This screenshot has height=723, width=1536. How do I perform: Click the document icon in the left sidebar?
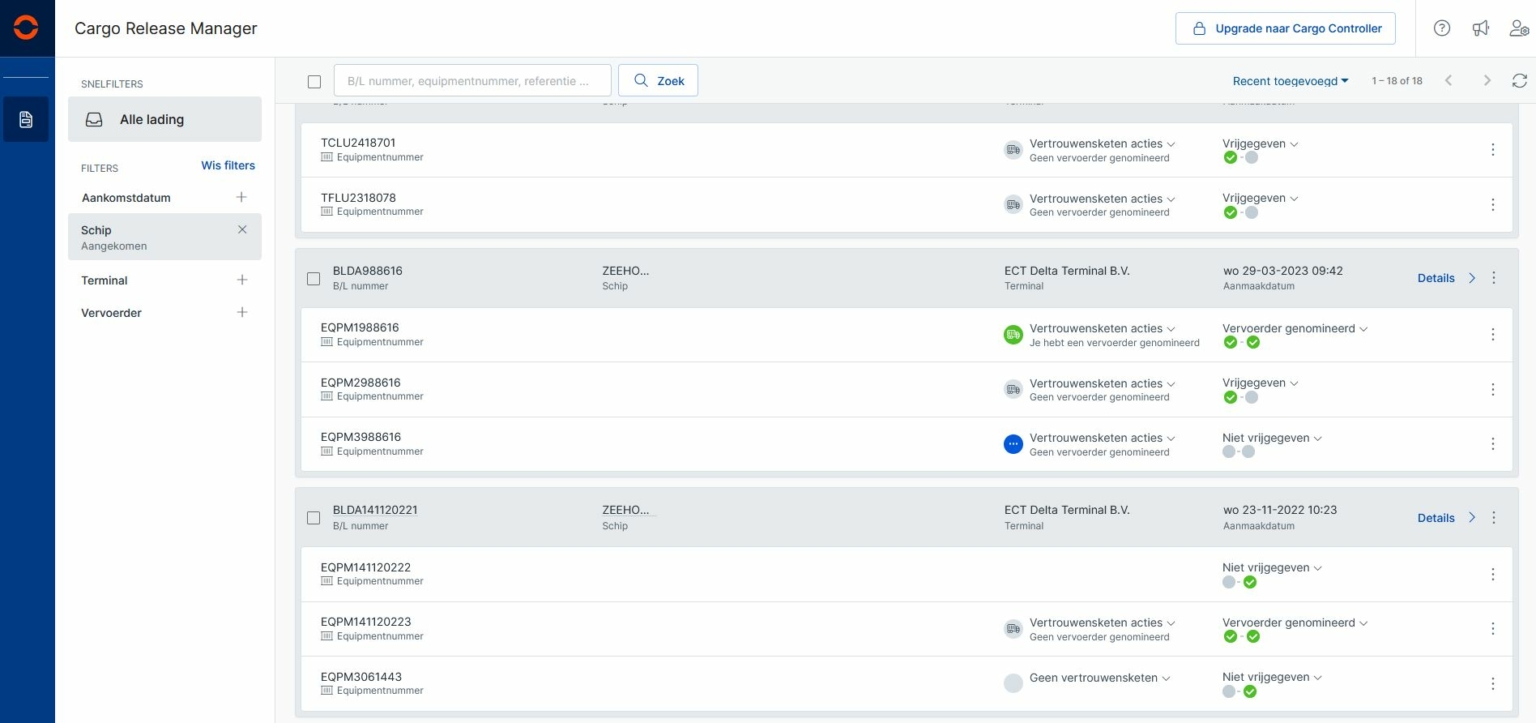click(x=26, y=119)
